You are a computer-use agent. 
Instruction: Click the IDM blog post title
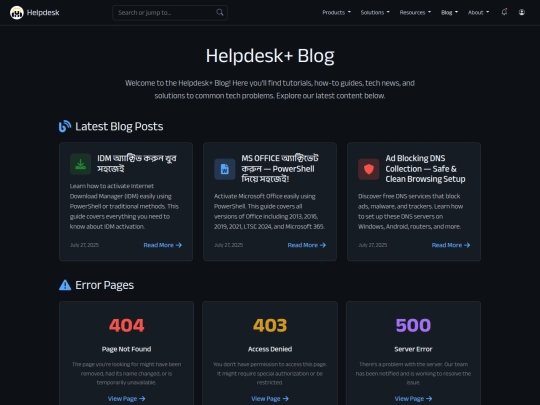pyautogui.click(x=137, y=164)
